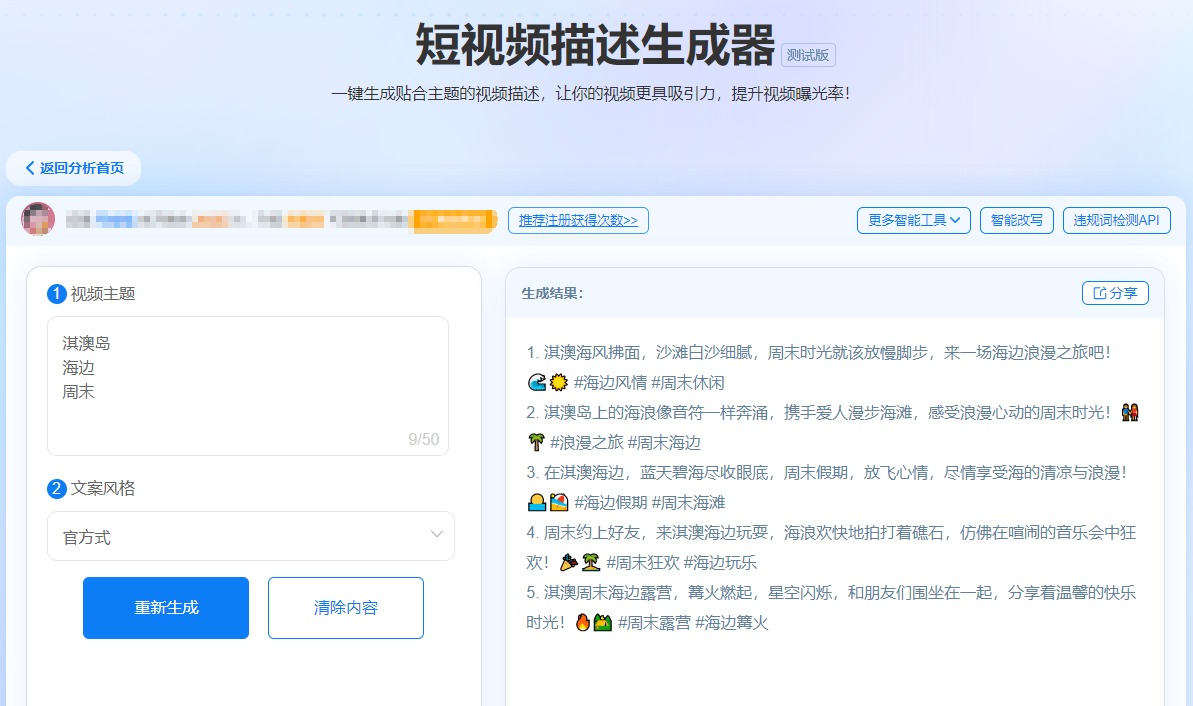Image resolution: width=1193 pixels, height=706 pixels.
Task: Click the party popper emoji before #周末狂欢
Action: tap(568, 563)
